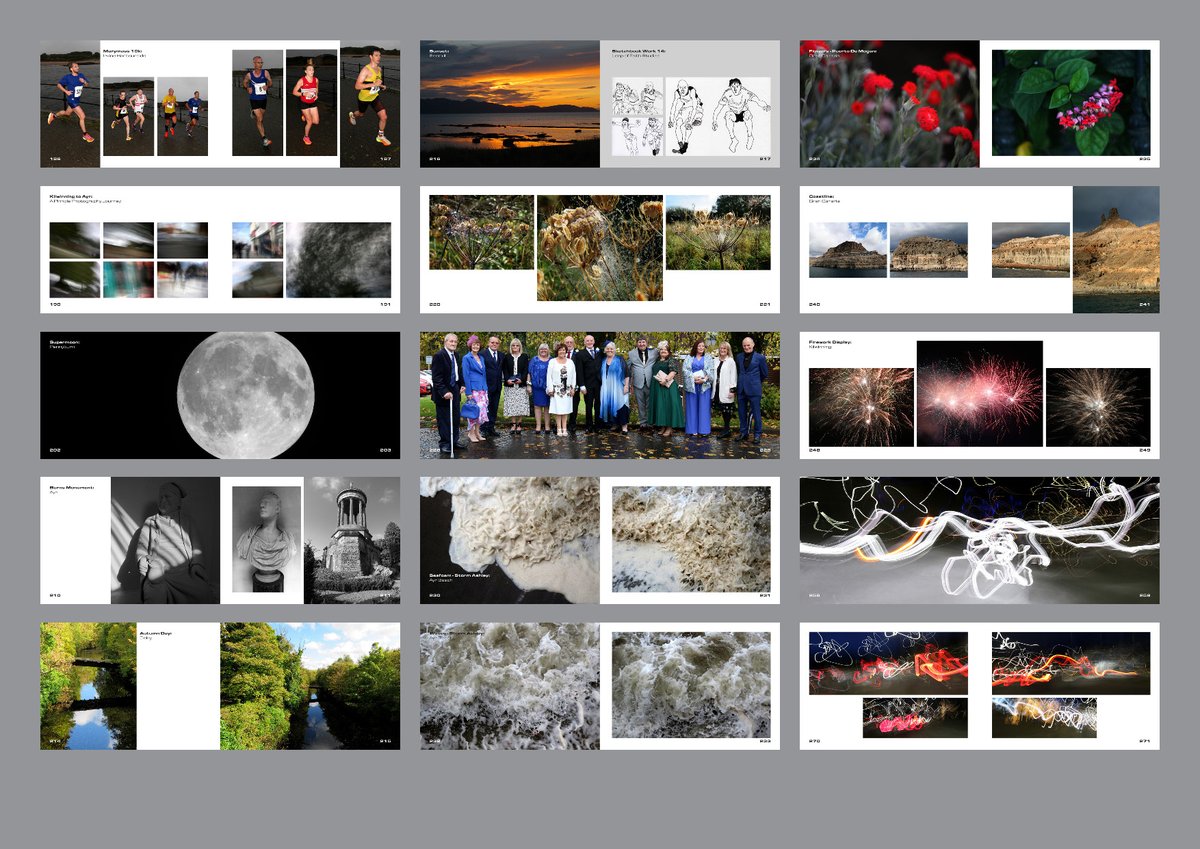1200x849 pixels.
Task: Click the supermoon photo
Action: click(x=246, y=395)
